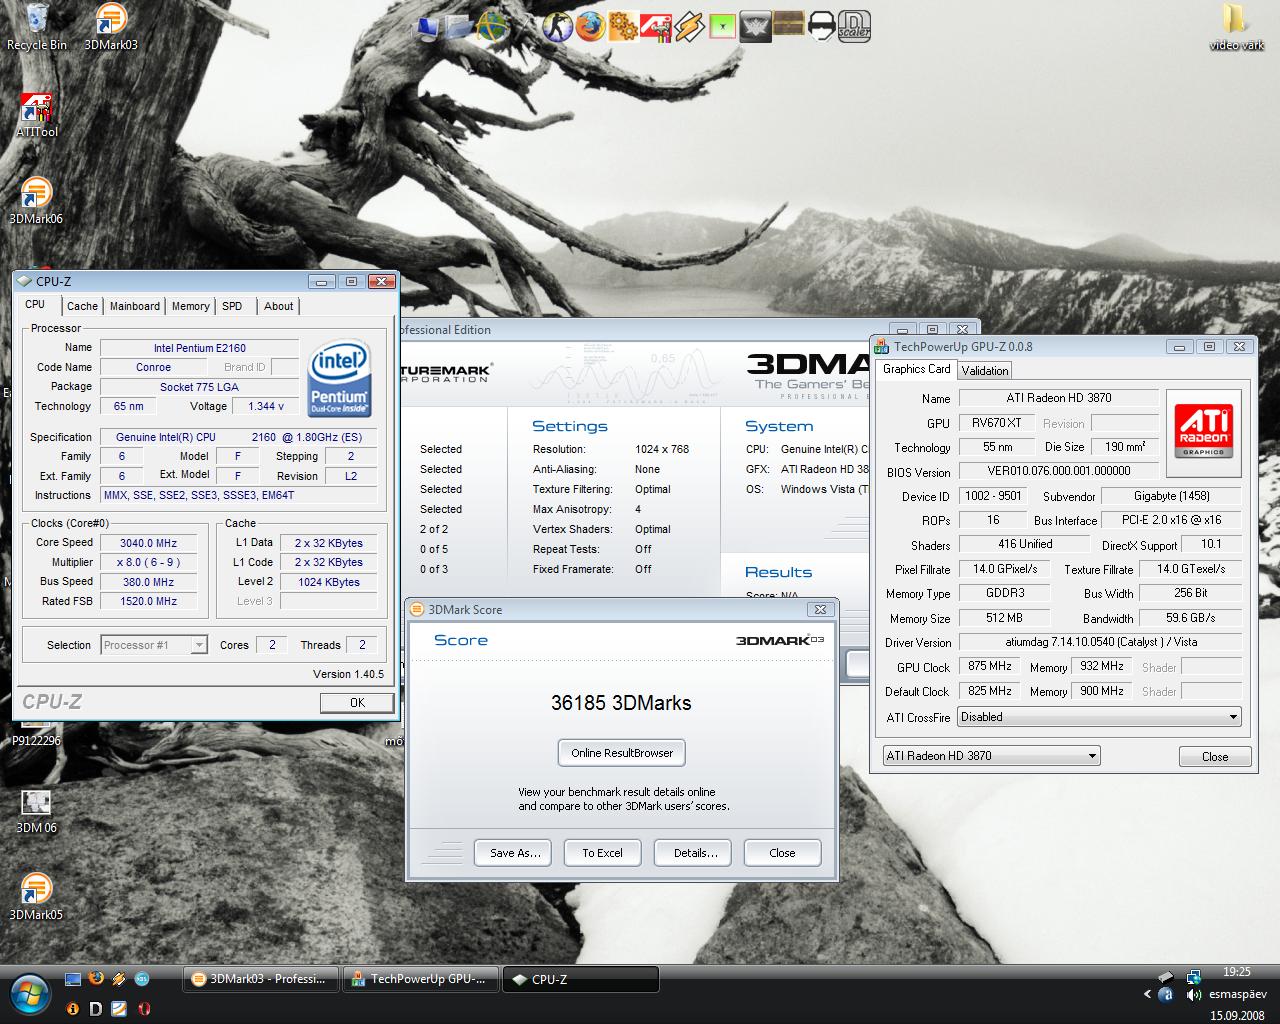Switch to the Mainboard tab in CPU-Z
Viewport: 1280px width, 1024px height.
135,306
